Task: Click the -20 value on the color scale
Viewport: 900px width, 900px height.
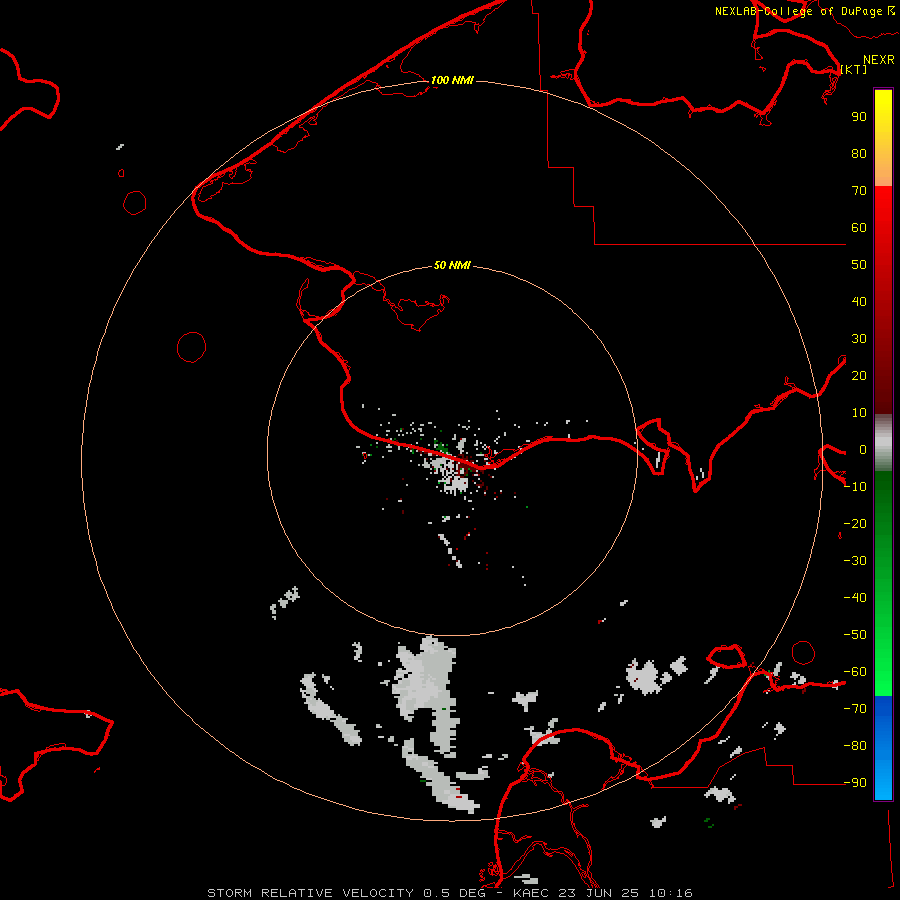Action: 855,523
